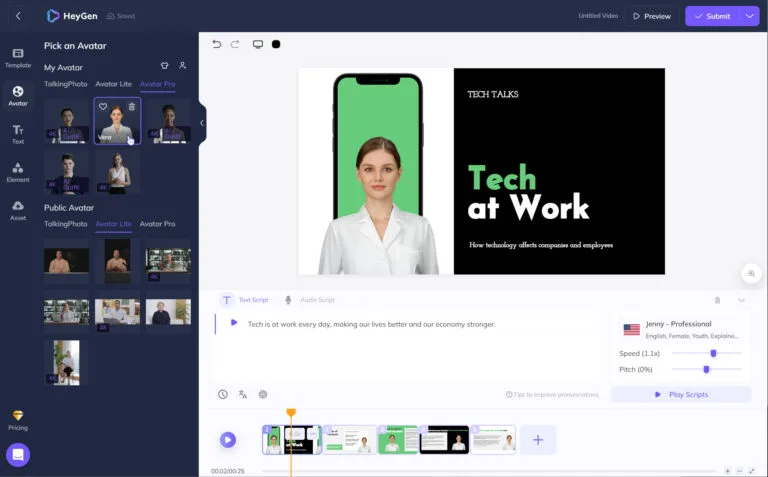
Task: Select the Vera avatar thumbnail
Action: (x=117, y=121)
